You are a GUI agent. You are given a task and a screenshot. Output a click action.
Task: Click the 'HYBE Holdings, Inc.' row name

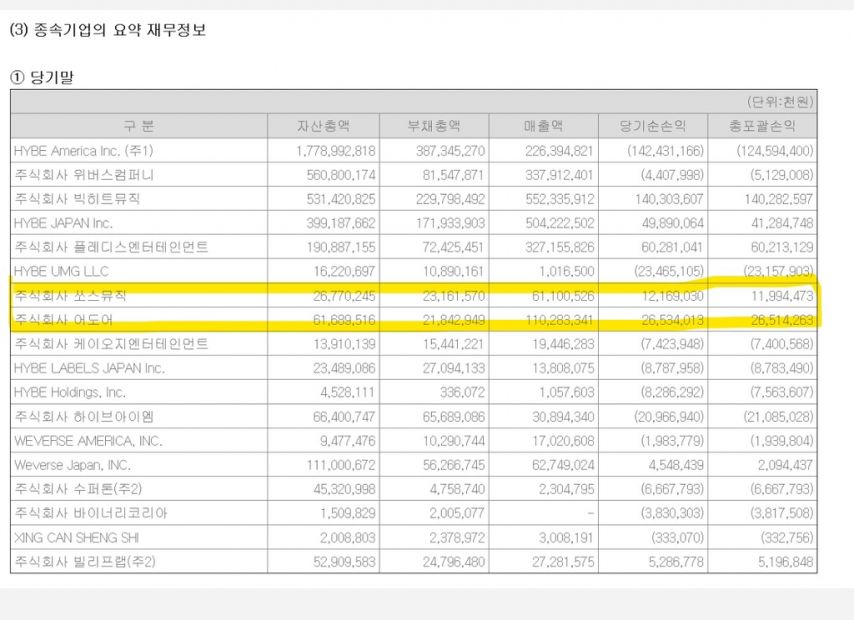(x=70, y=392)
